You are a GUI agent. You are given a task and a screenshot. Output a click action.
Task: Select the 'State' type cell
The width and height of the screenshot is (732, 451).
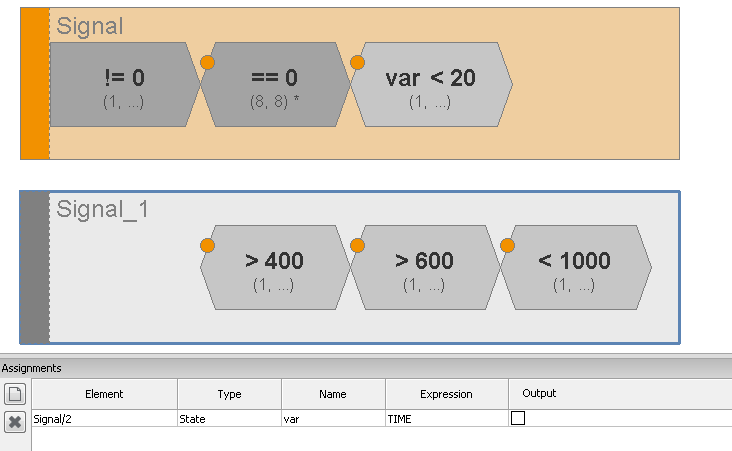(x=229, y=419)
